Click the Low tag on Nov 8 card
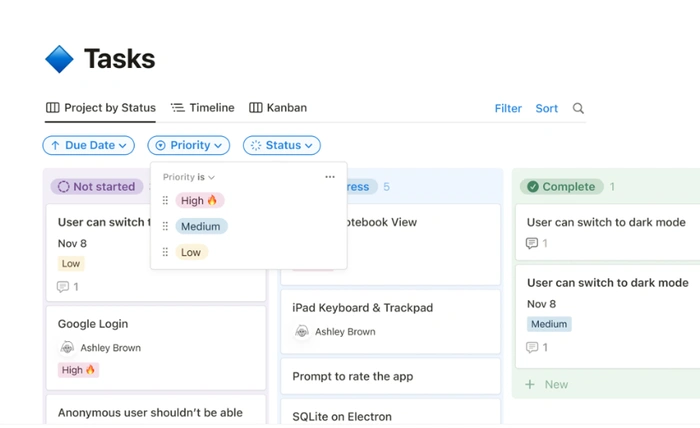700x428 pixels. [71, 264]
